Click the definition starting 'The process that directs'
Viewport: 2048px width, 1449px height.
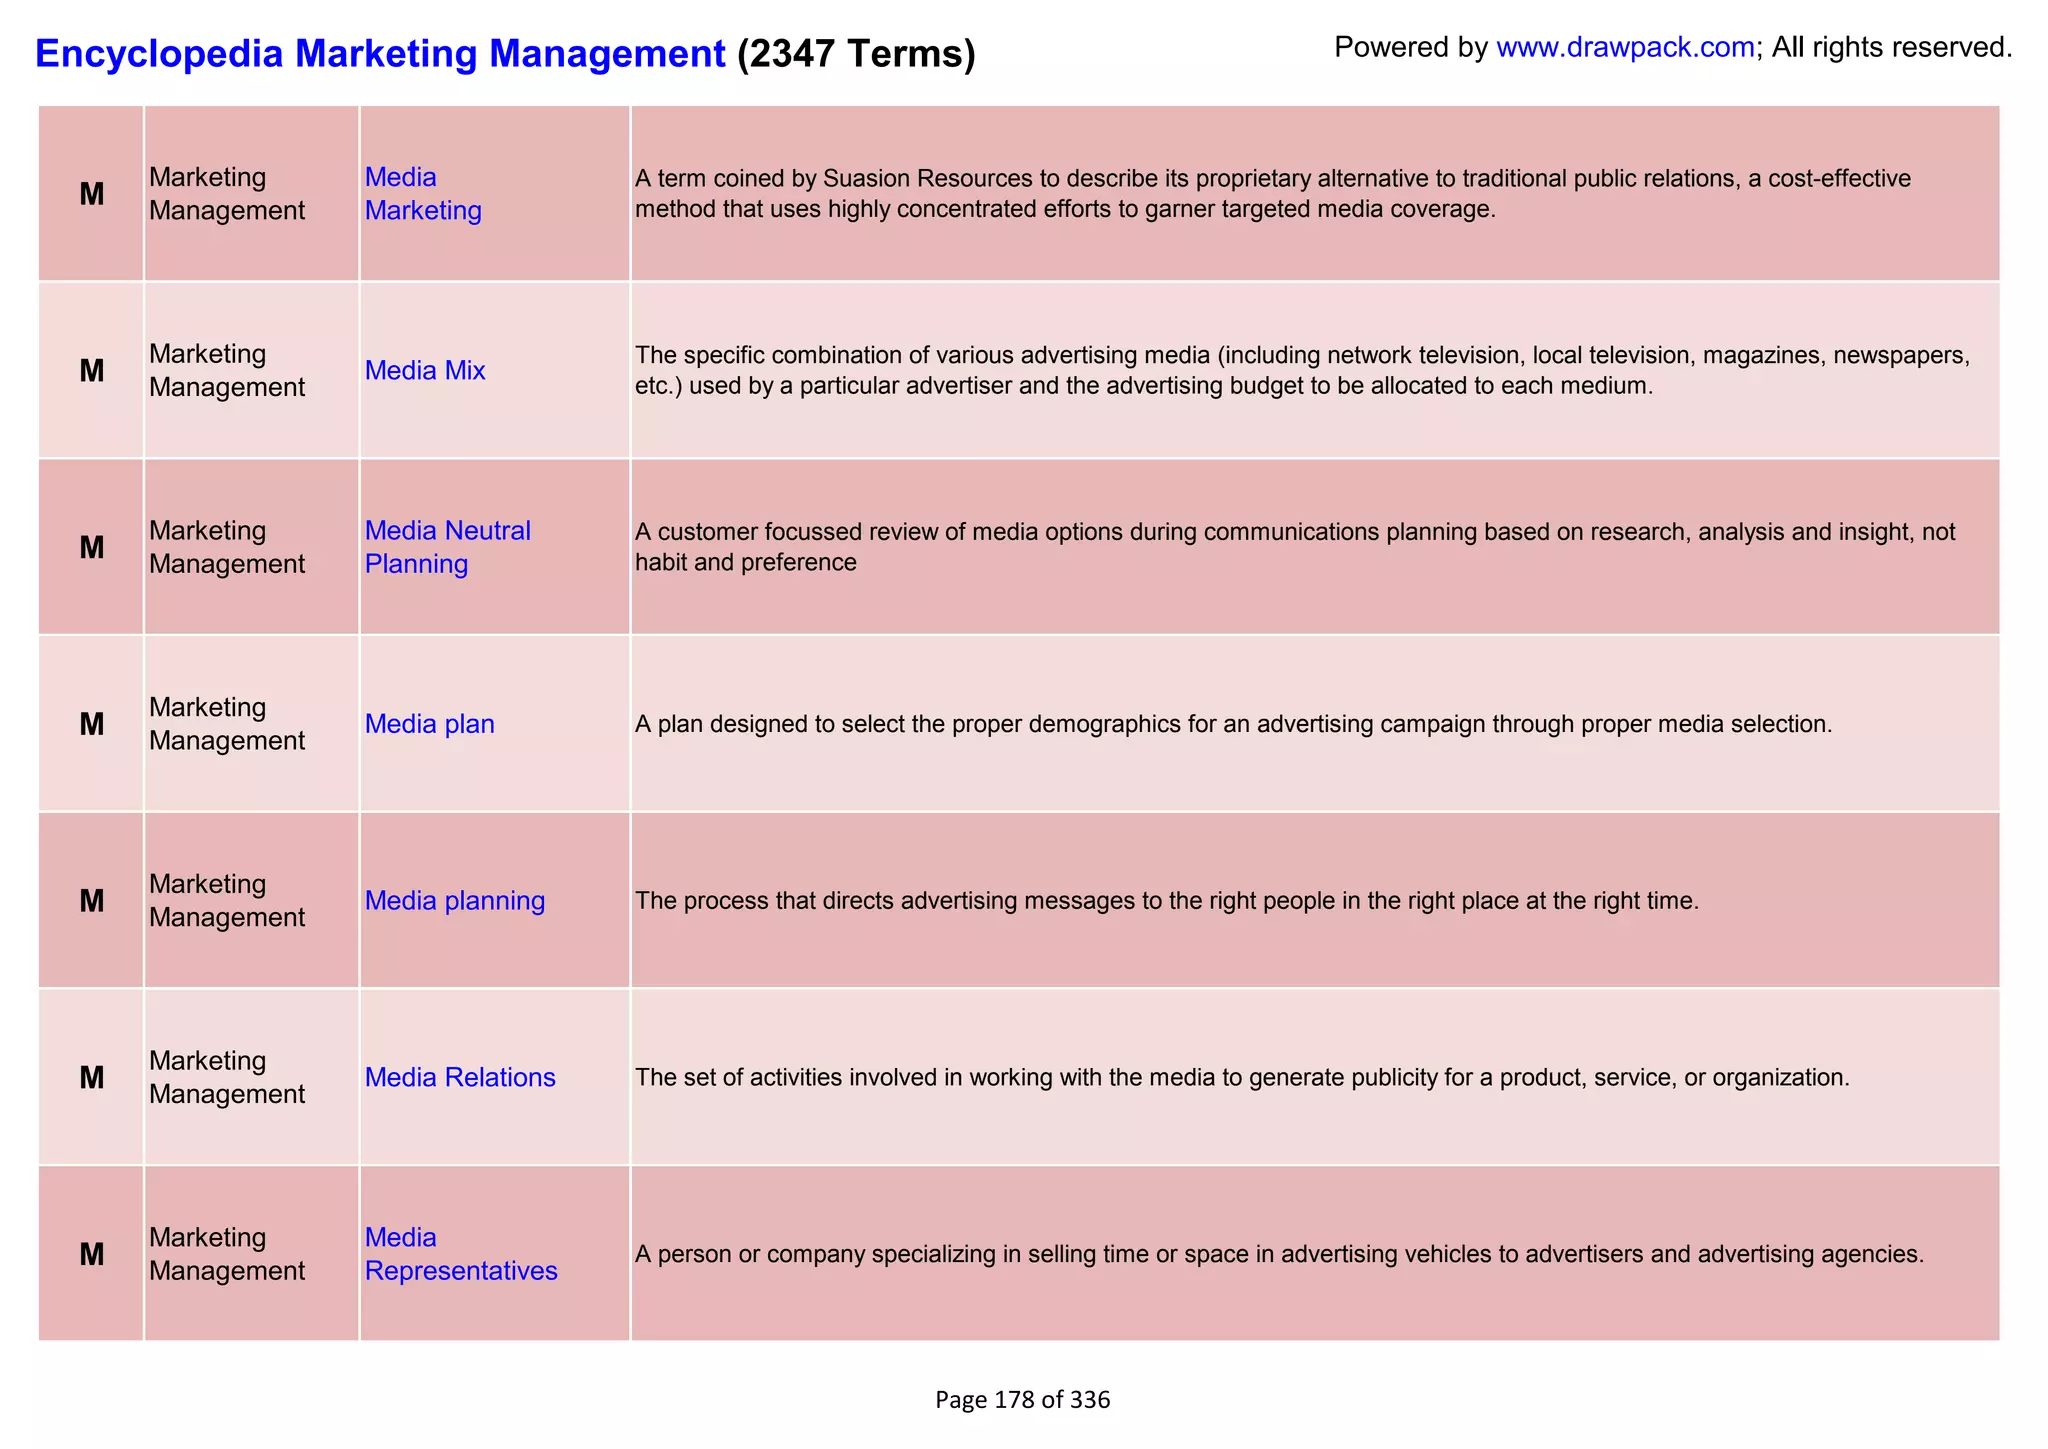(1167, 901)
